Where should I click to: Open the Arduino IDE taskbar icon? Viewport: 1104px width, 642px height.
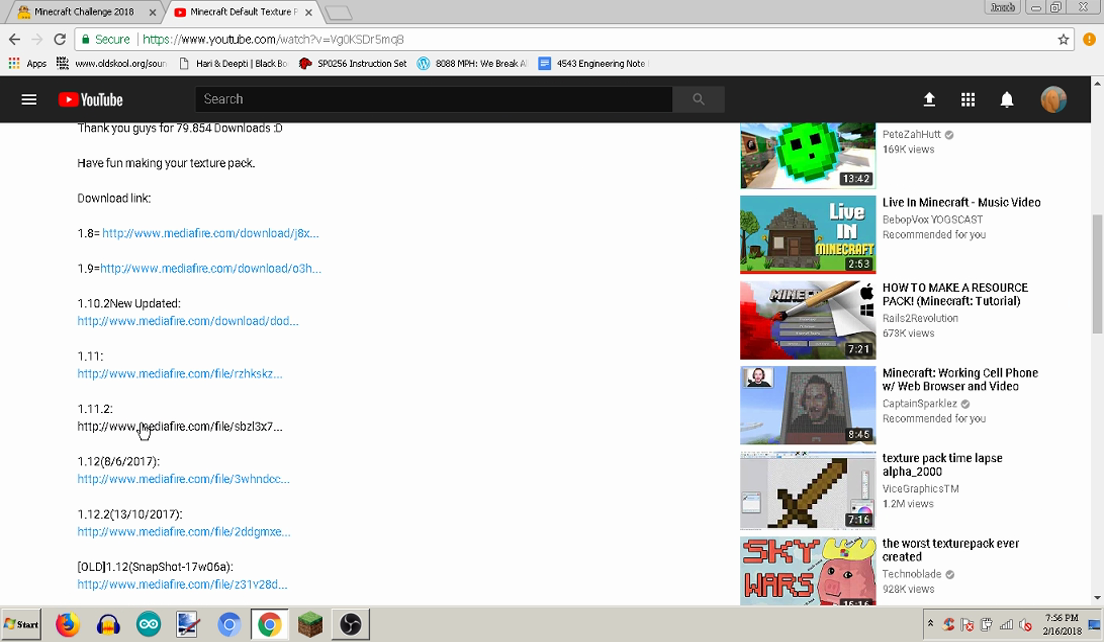[x=149, y=624]
